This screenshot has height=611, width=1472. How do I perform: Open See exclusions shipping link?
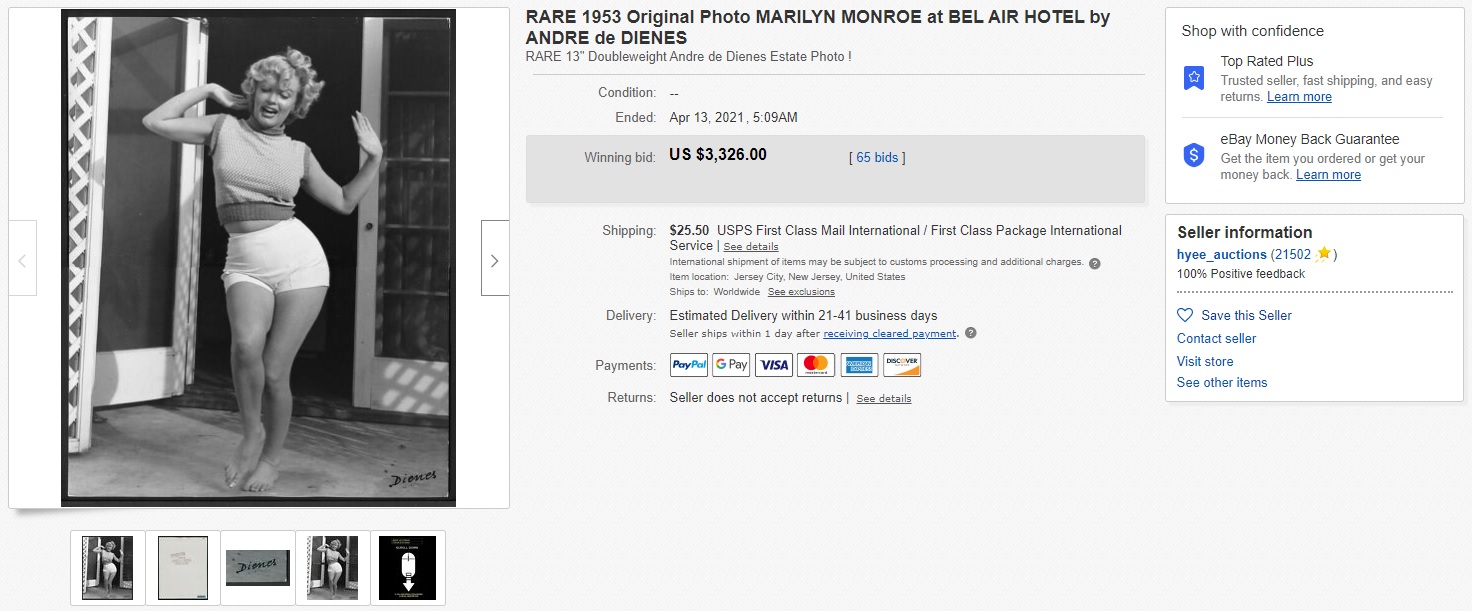pyautogui.click(x=801, y=292)
